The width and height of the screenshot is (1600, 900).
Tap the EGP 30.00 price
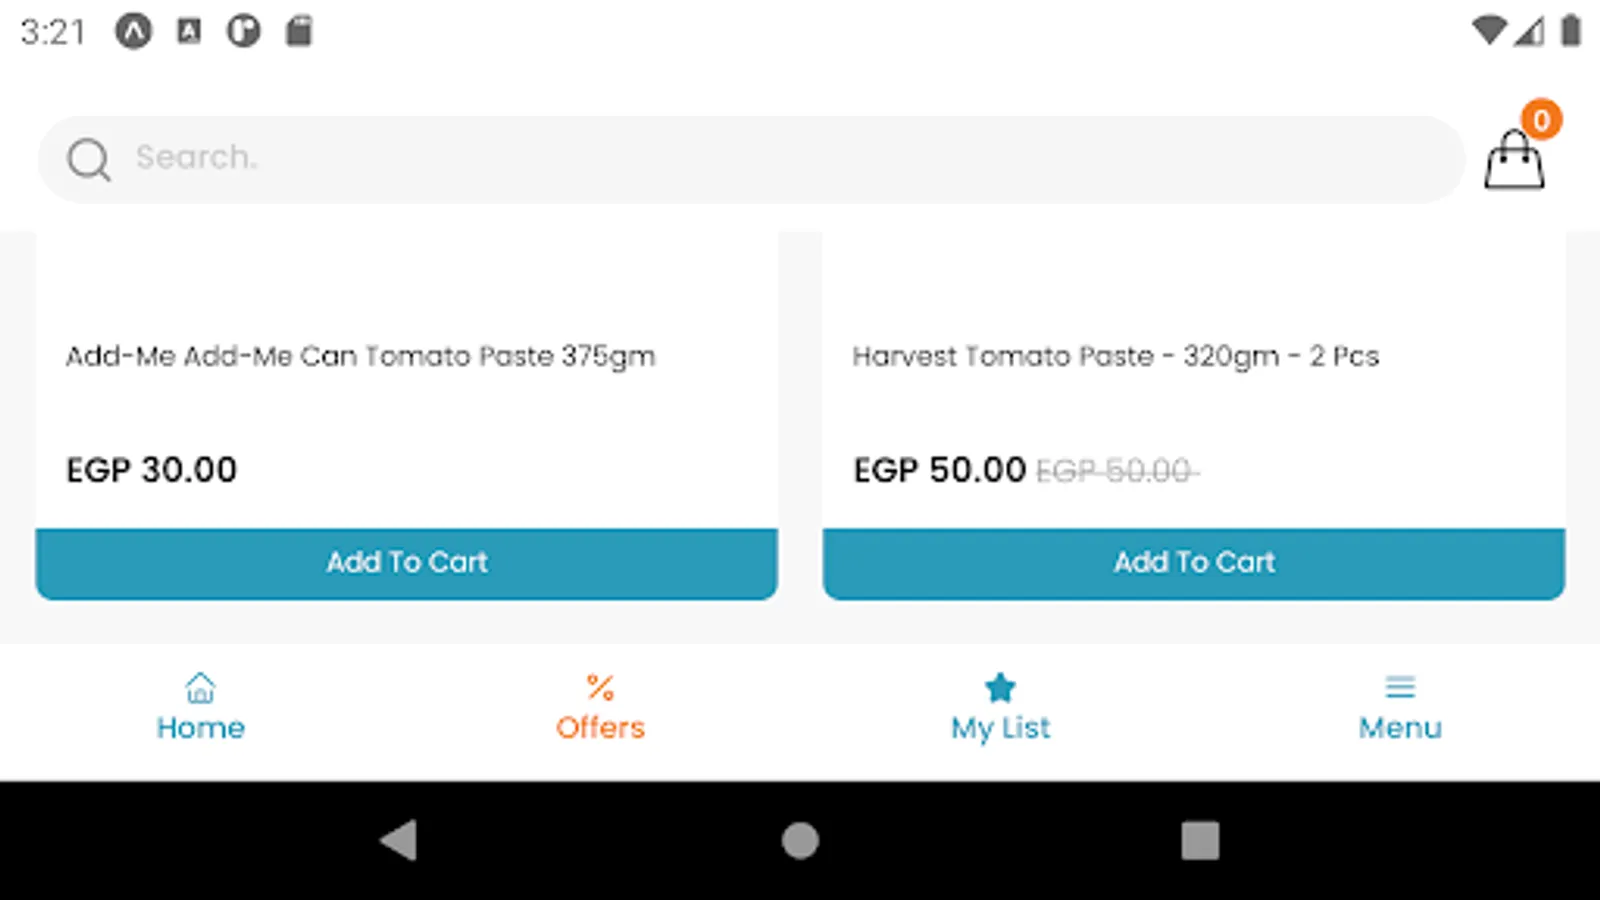point(152,470)
